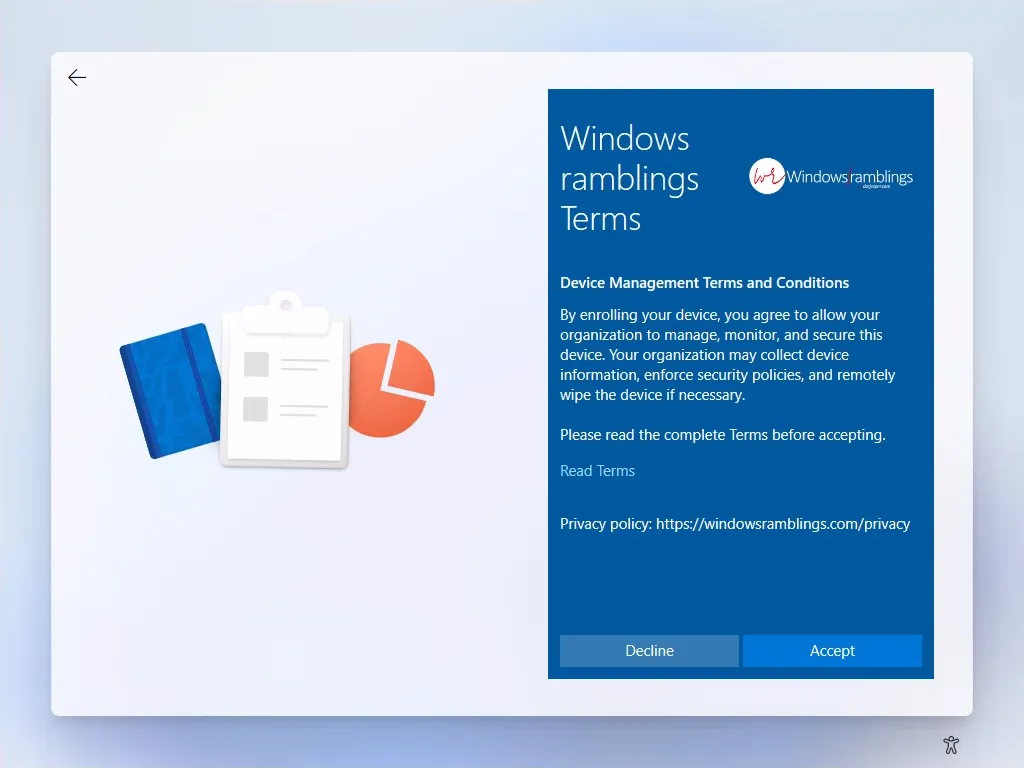Click the 'Device Management Terms and Conditions' heading
This screenshot has width=1024, height=768.
tap(704, 283)
